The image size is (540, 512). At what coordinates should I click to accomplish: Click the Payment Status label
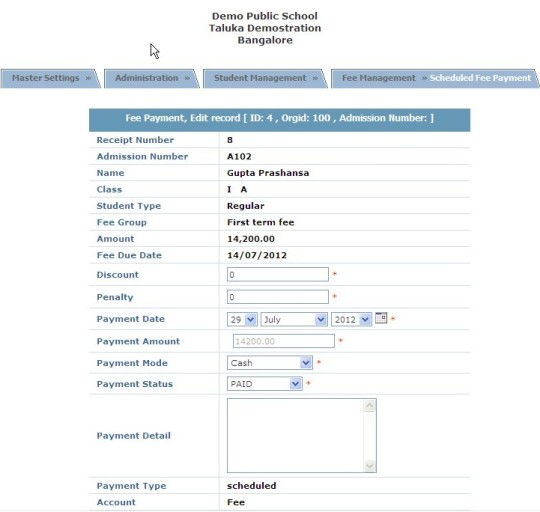[x=135, y=384]
